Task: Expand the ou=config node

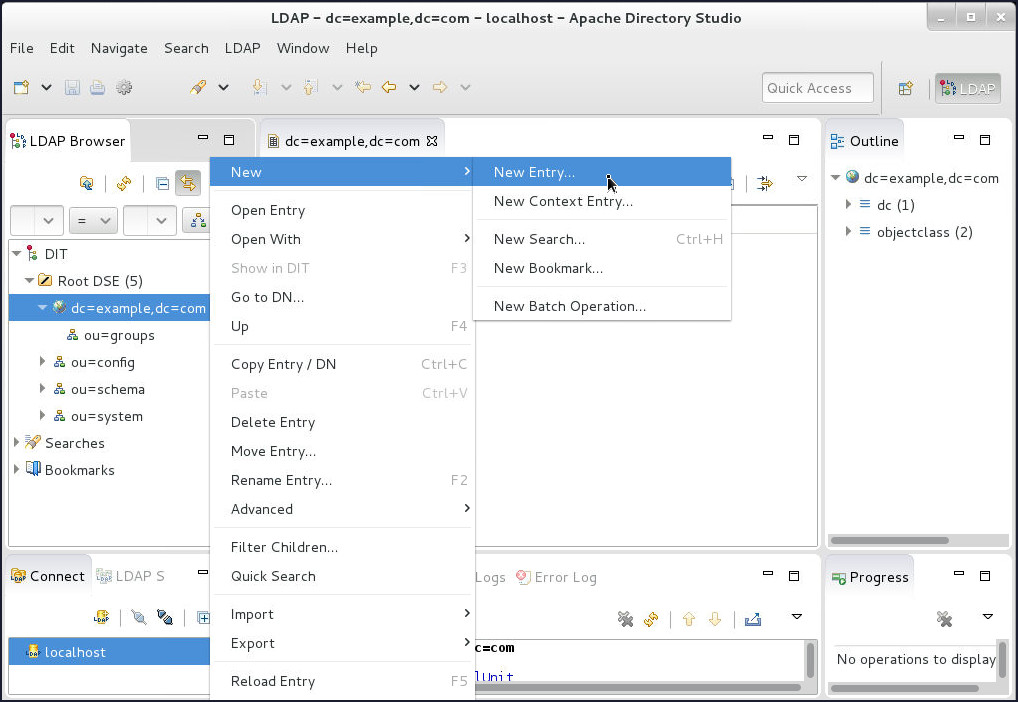Action: (x=42, y=361)
